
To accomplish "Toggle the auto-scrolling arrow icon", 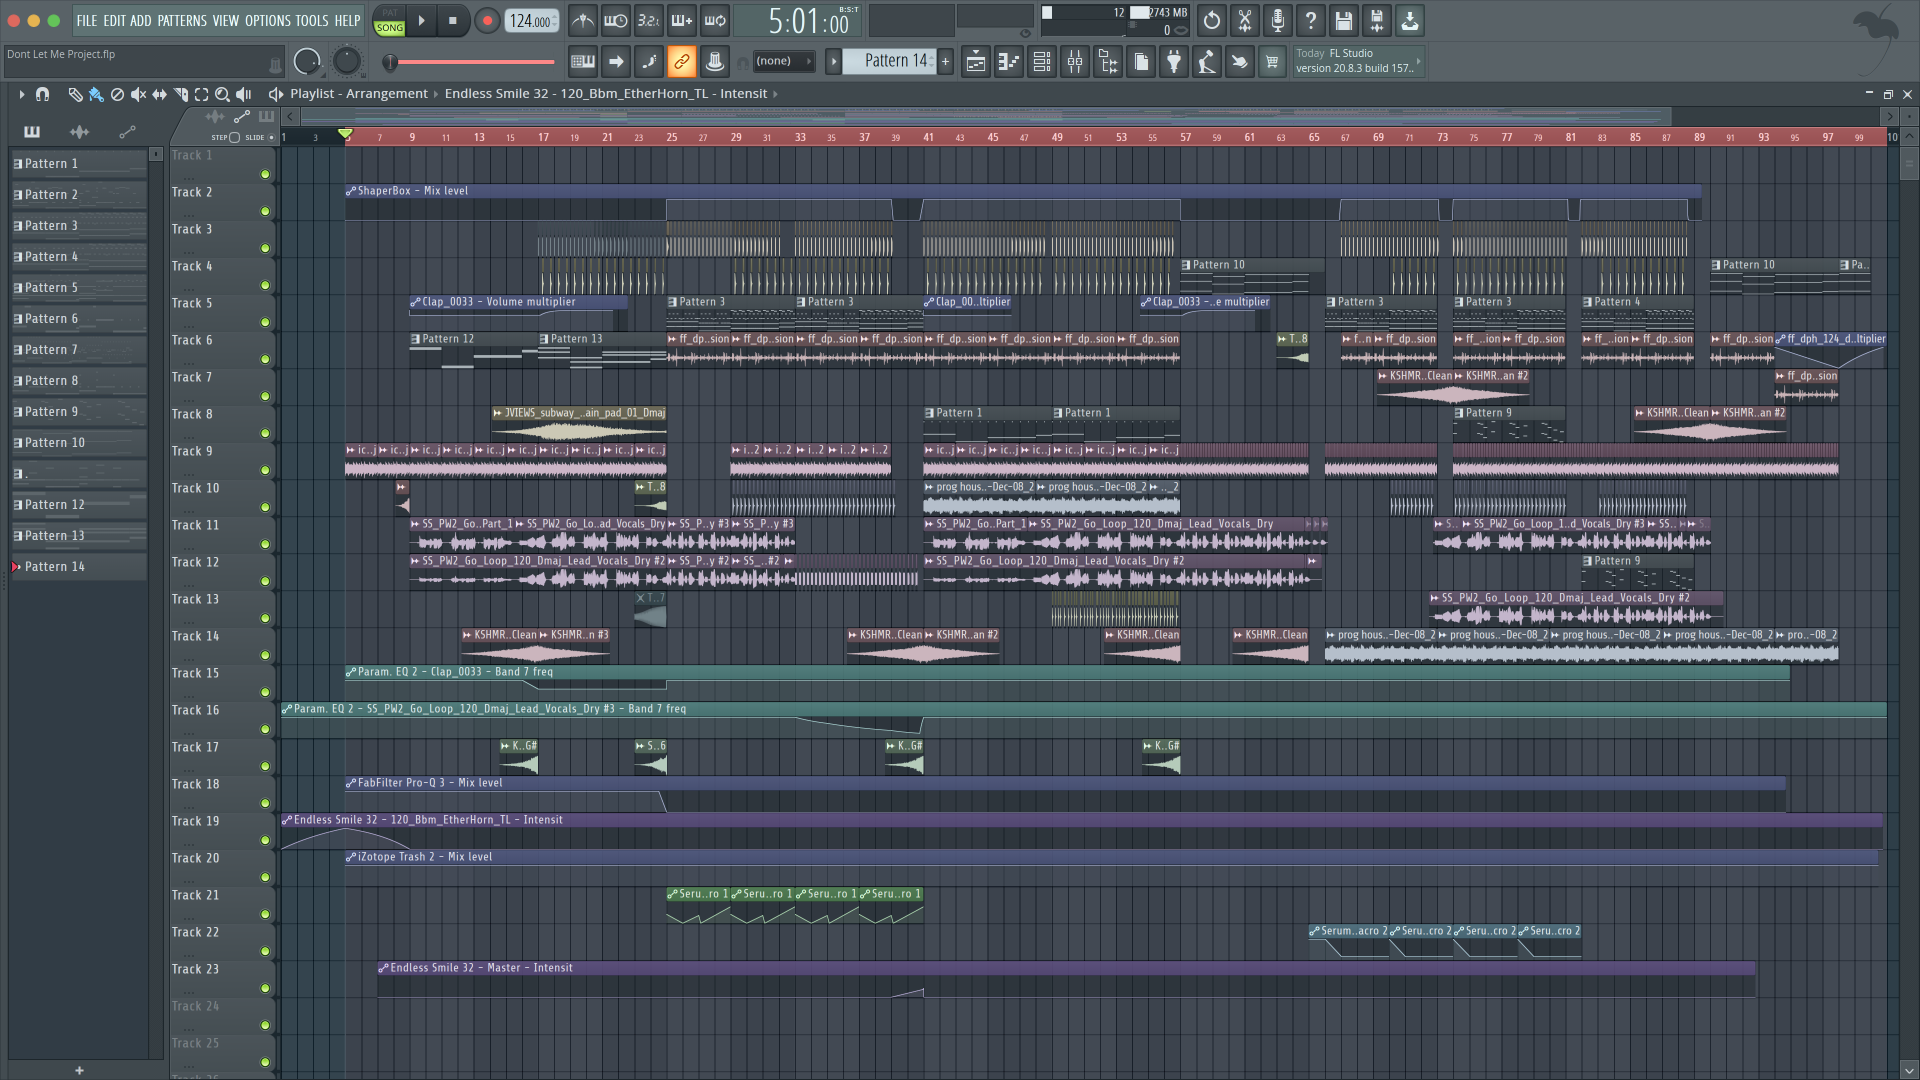I will coord(616,62).
